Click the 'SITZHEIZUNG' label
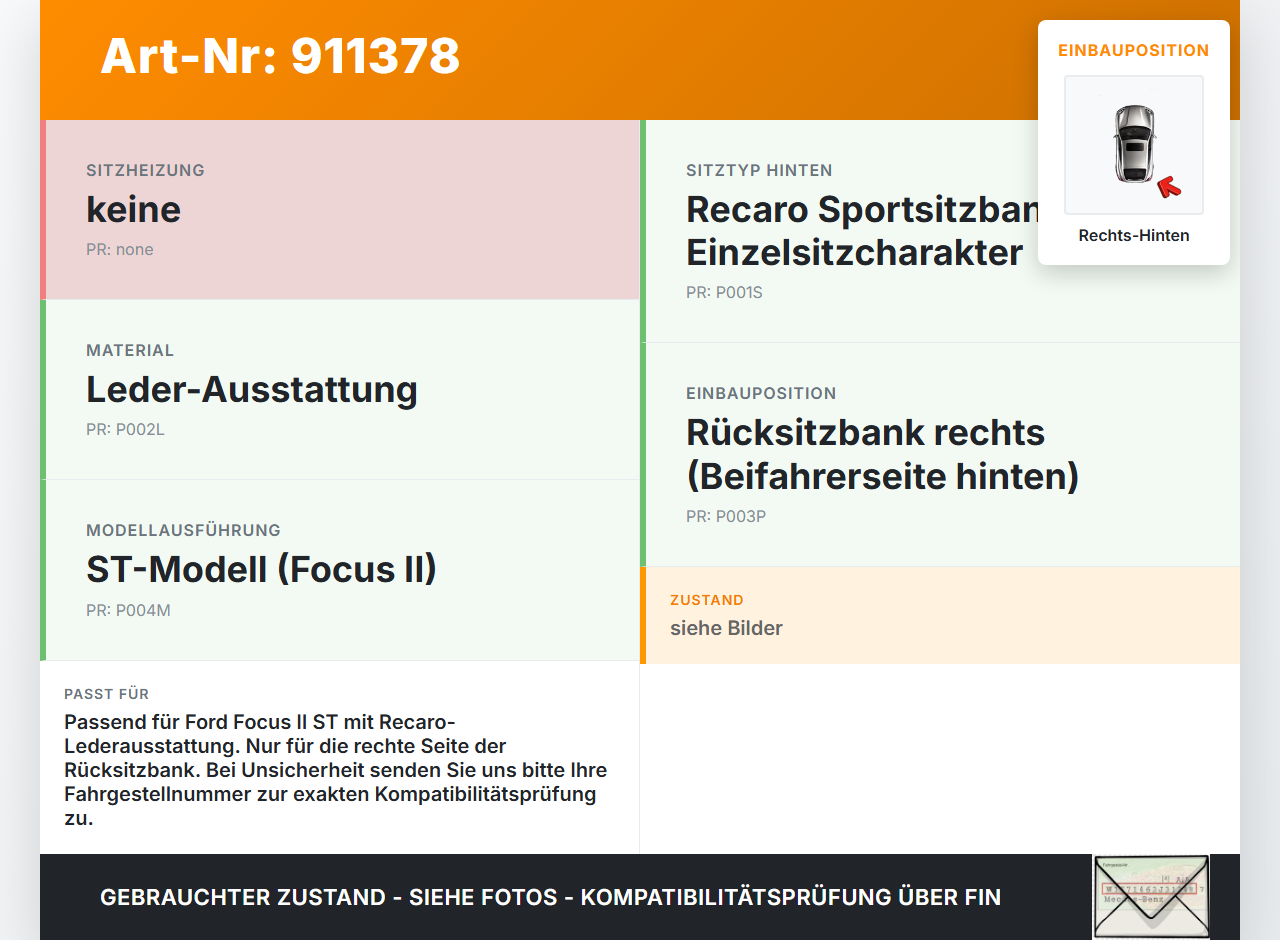1280x940 pixels. point(145,170)
